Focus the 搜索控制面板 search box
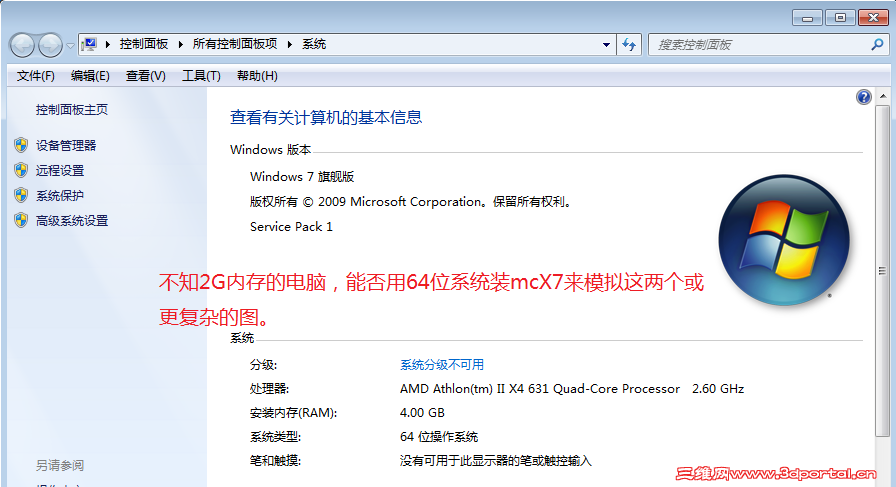896x487 pixels. point(760,45)
